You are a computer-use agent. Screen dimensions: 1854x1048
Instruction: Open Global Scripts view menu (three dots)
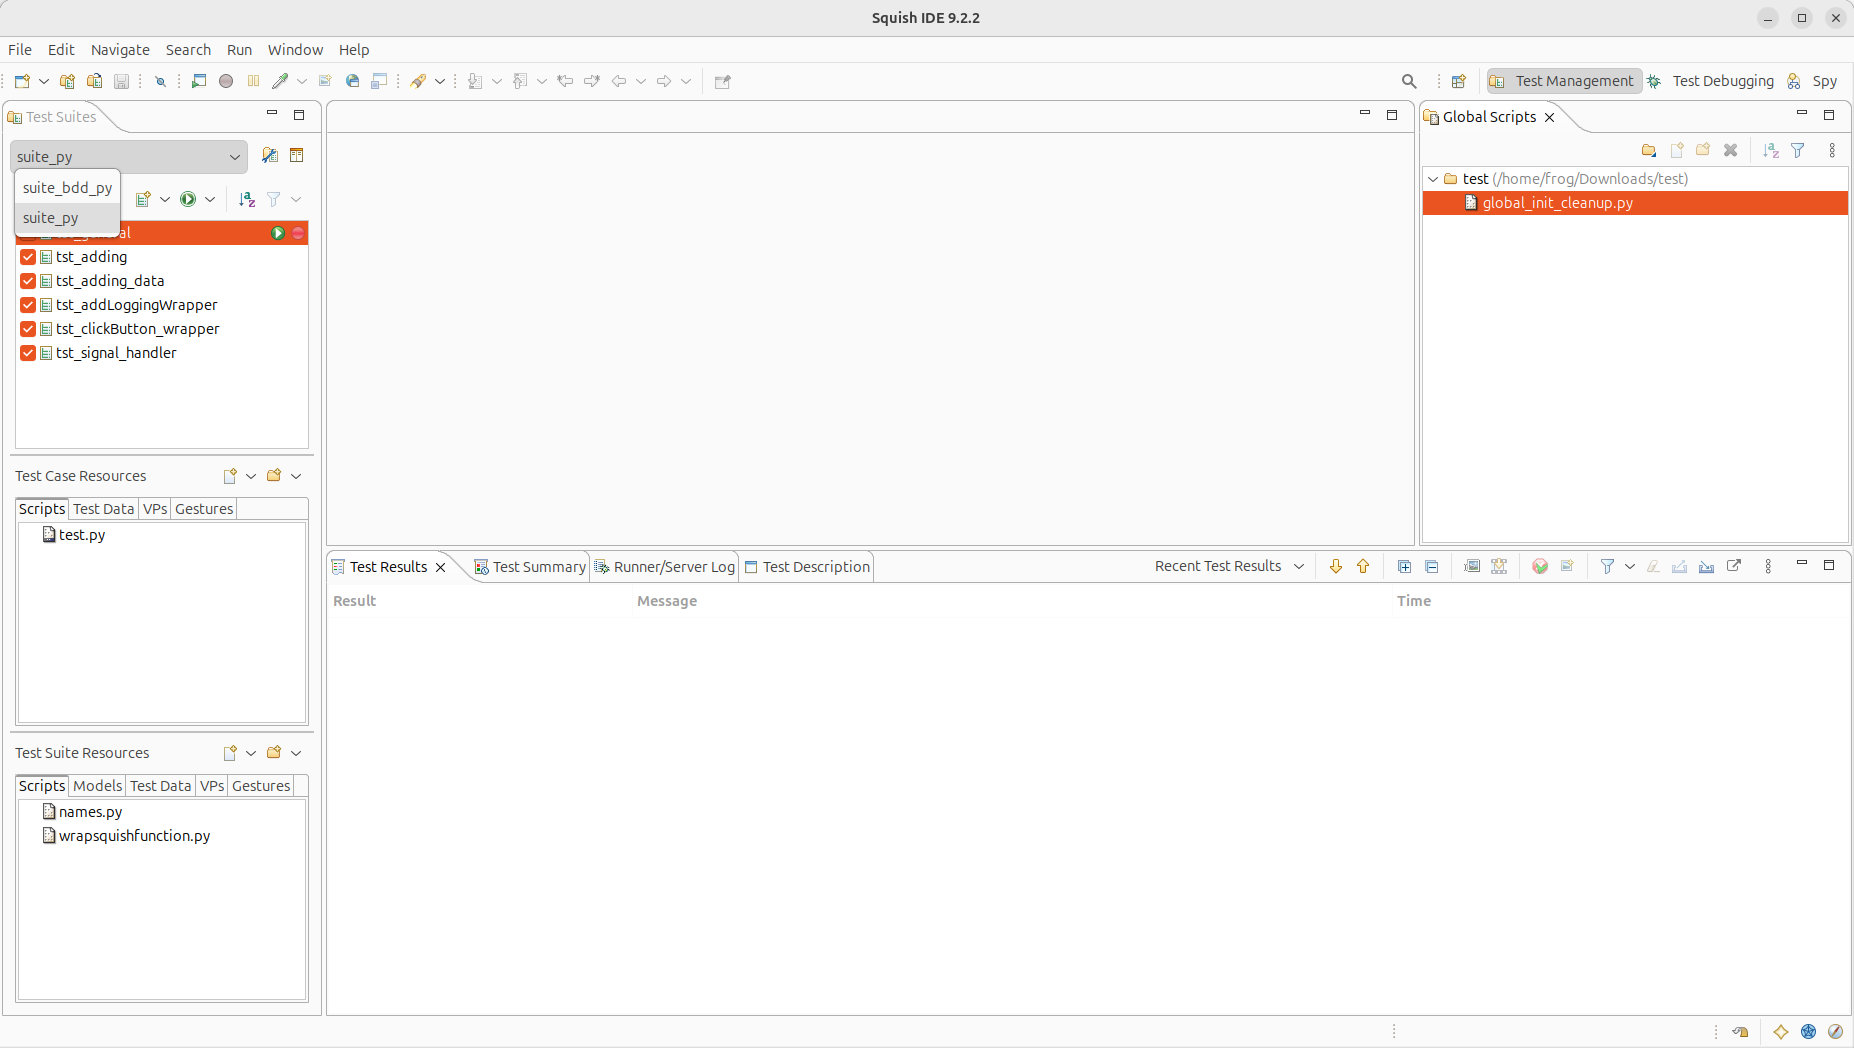point(1832,150)
